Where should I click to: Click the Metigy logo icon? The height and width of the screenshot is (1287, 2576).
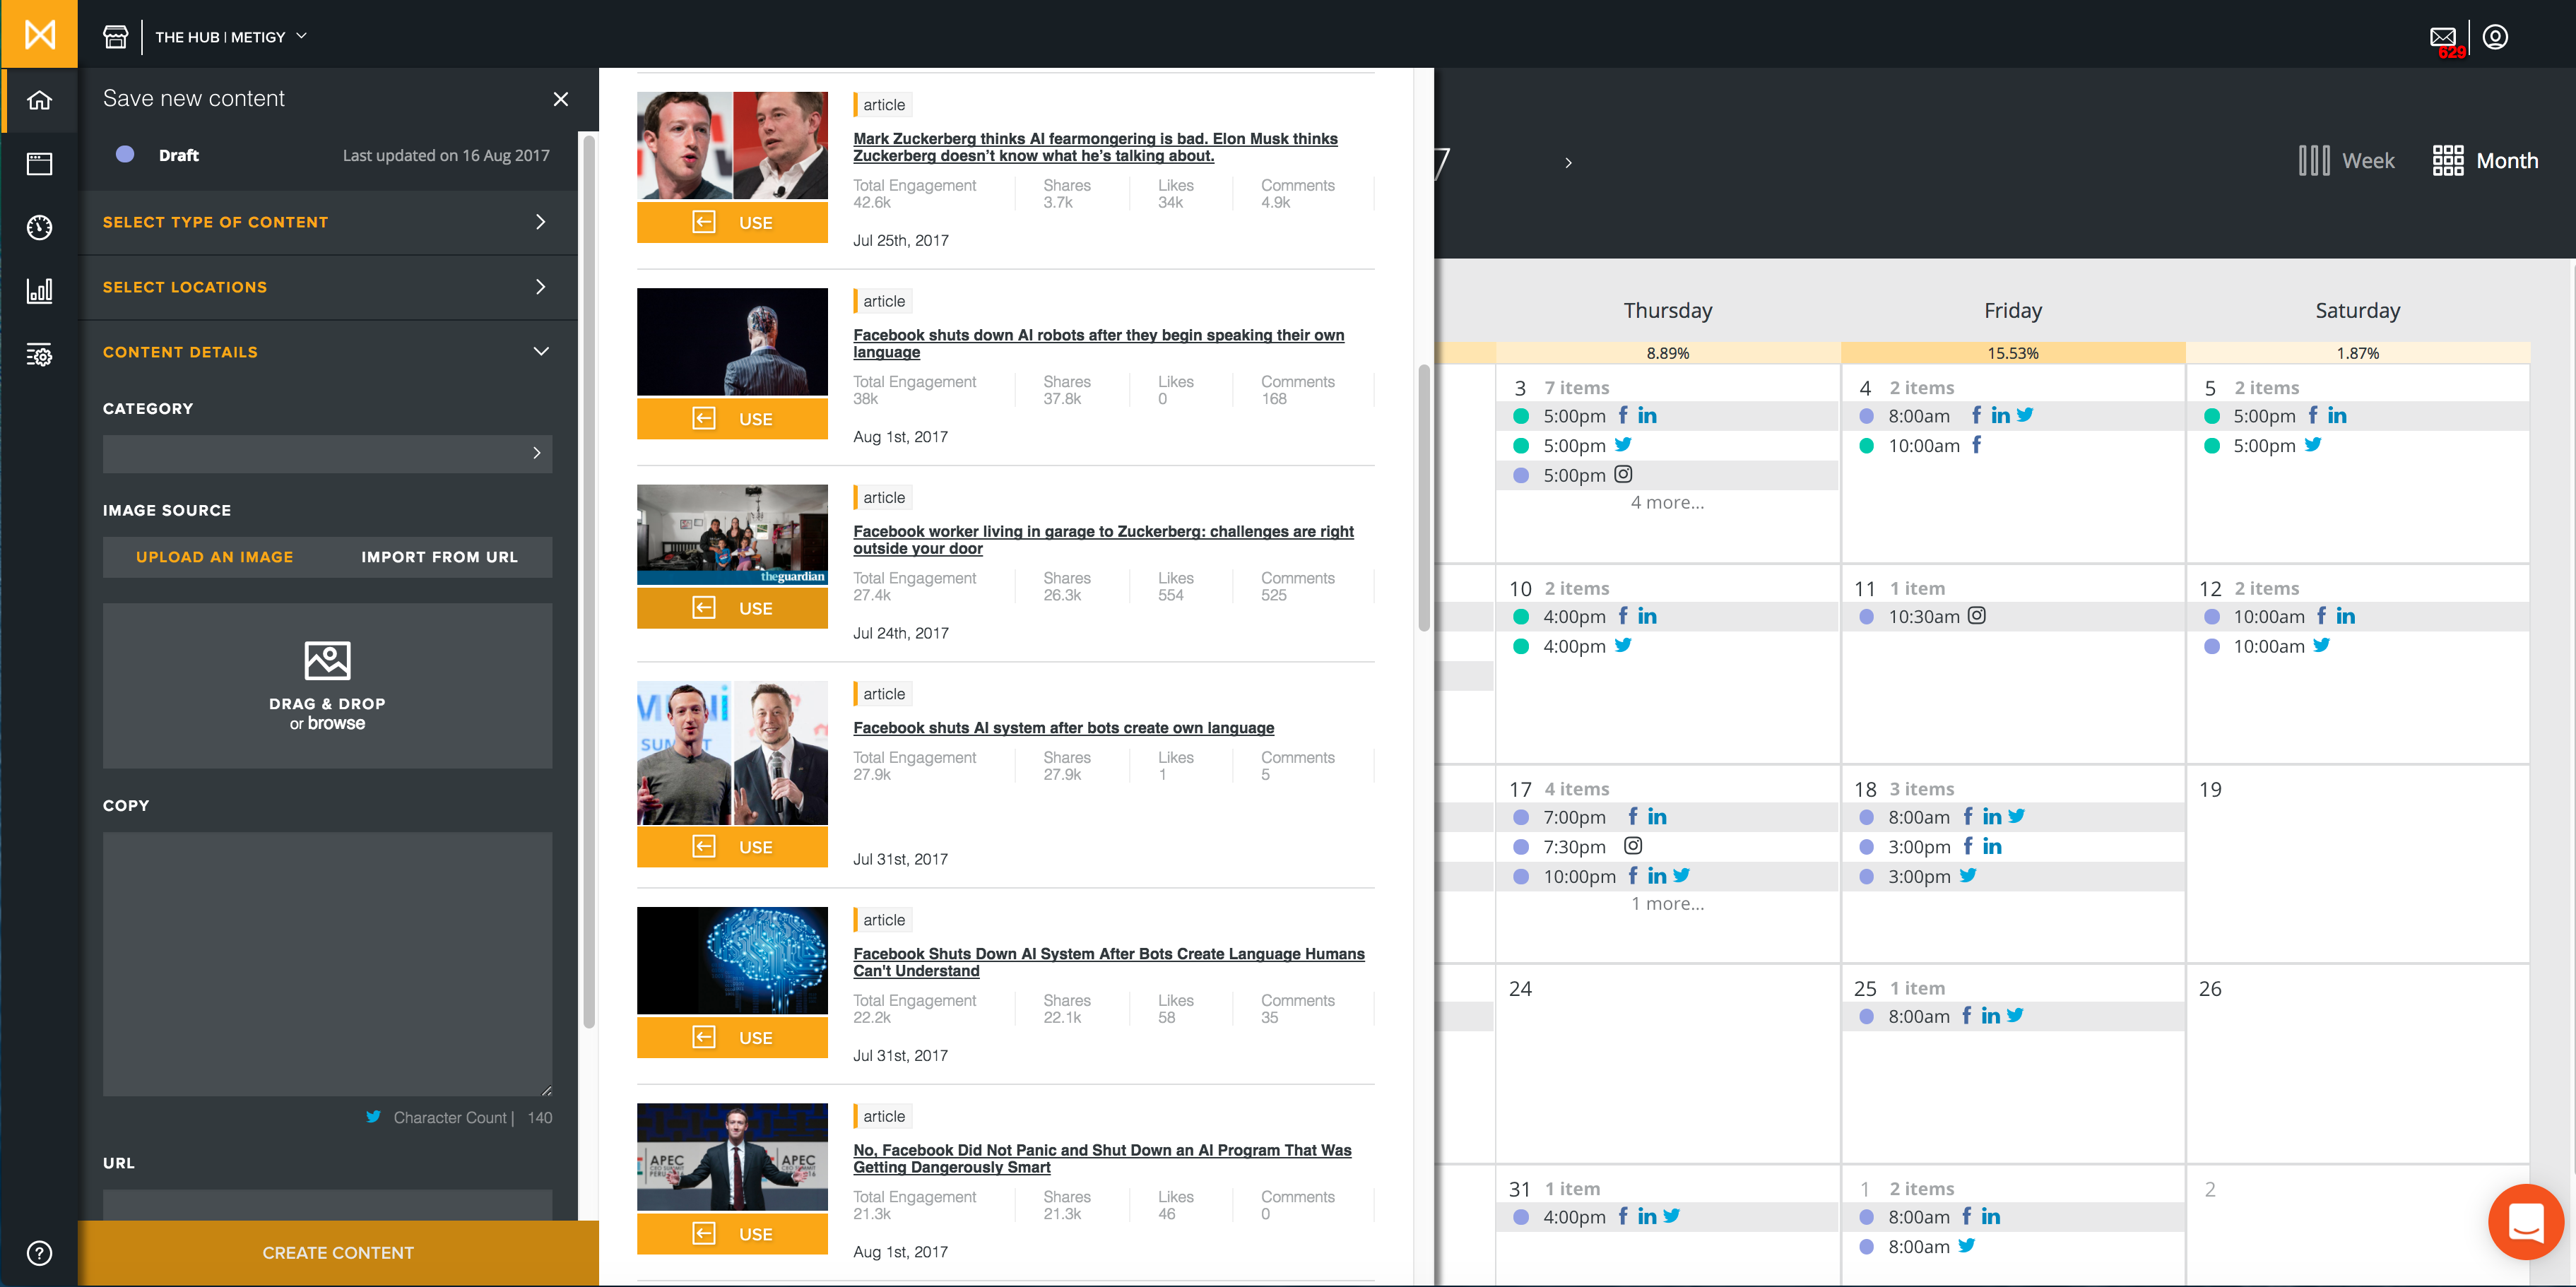(39, 34)
